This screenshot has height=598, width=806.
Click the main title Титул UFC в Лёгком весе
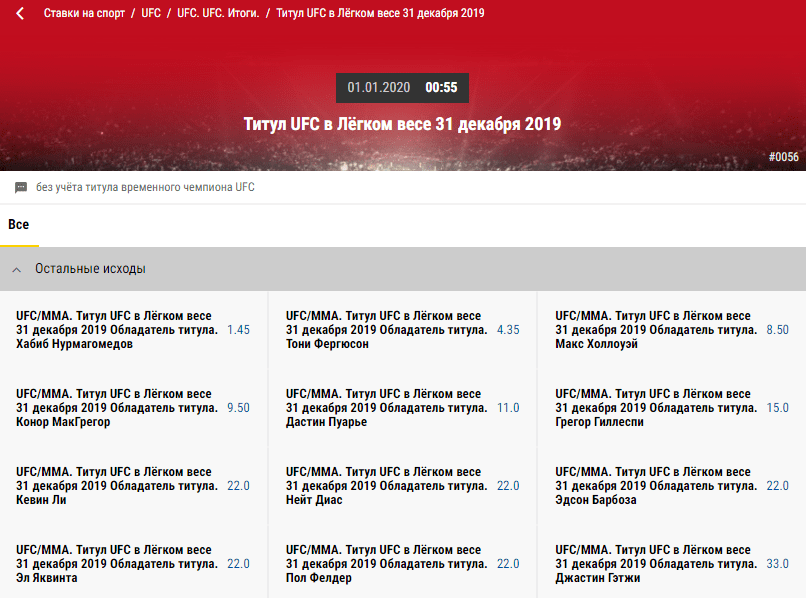point(402,124)
